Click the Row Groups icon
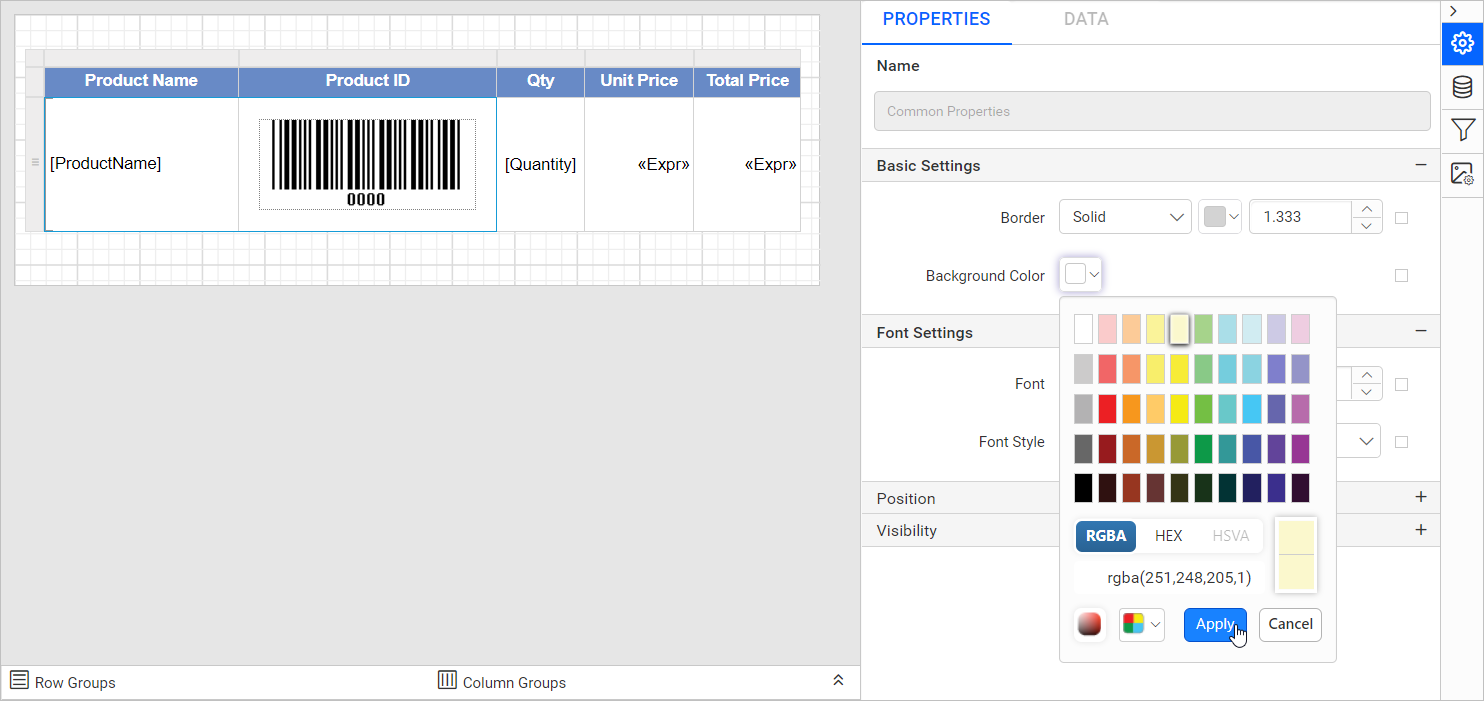This screenshot has width=1484, height=701. coord(19,681)
